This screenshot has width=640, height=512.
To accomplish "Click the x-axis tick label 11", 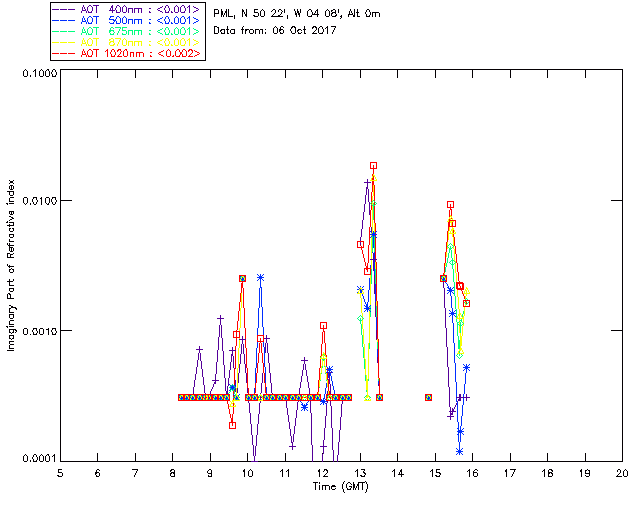I will click(x=285, y=473).
